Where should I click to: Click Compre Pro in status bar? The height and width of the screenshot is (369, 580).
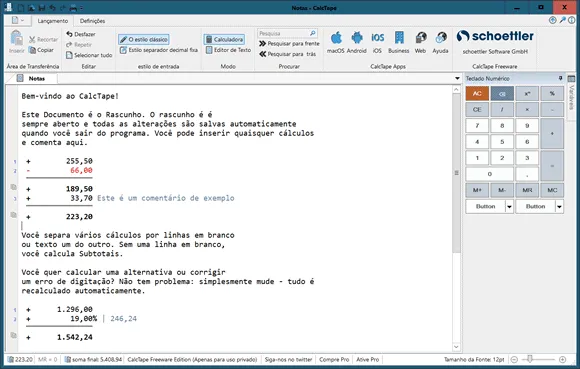[x=334, y=359]
